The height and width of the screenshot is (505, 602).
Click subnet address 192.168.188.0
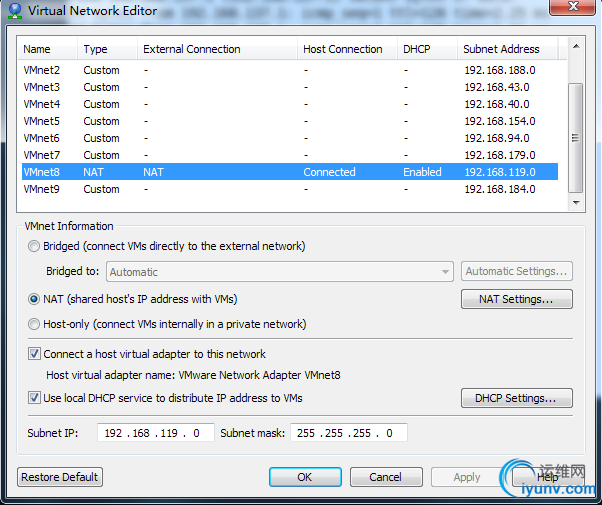coord(500,70)
